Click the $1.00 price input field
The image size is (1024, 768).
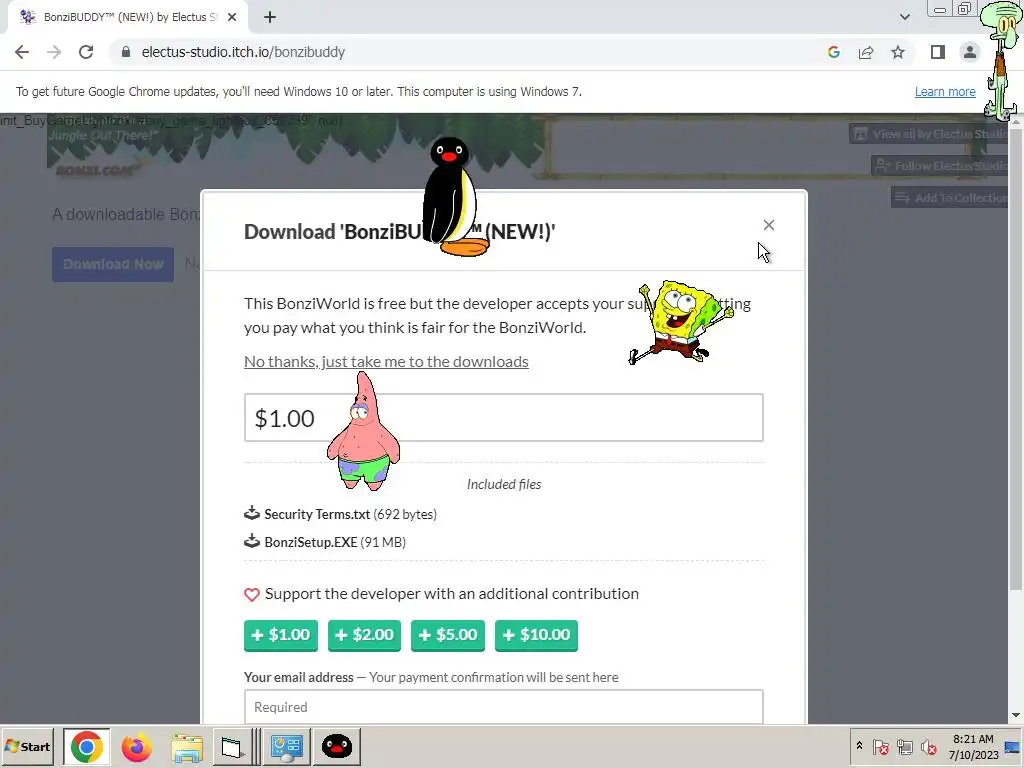click(504, 418)
